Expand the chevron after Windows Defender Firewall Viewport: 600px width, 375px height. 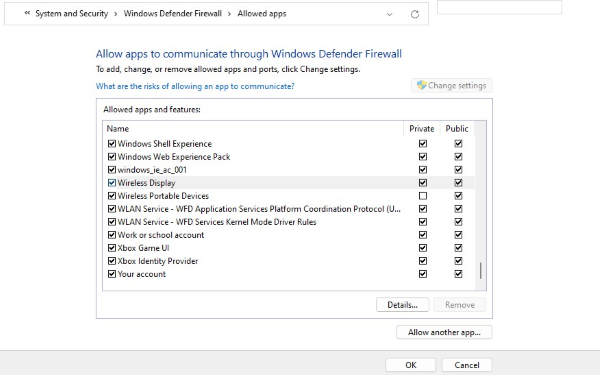[229, 14]
